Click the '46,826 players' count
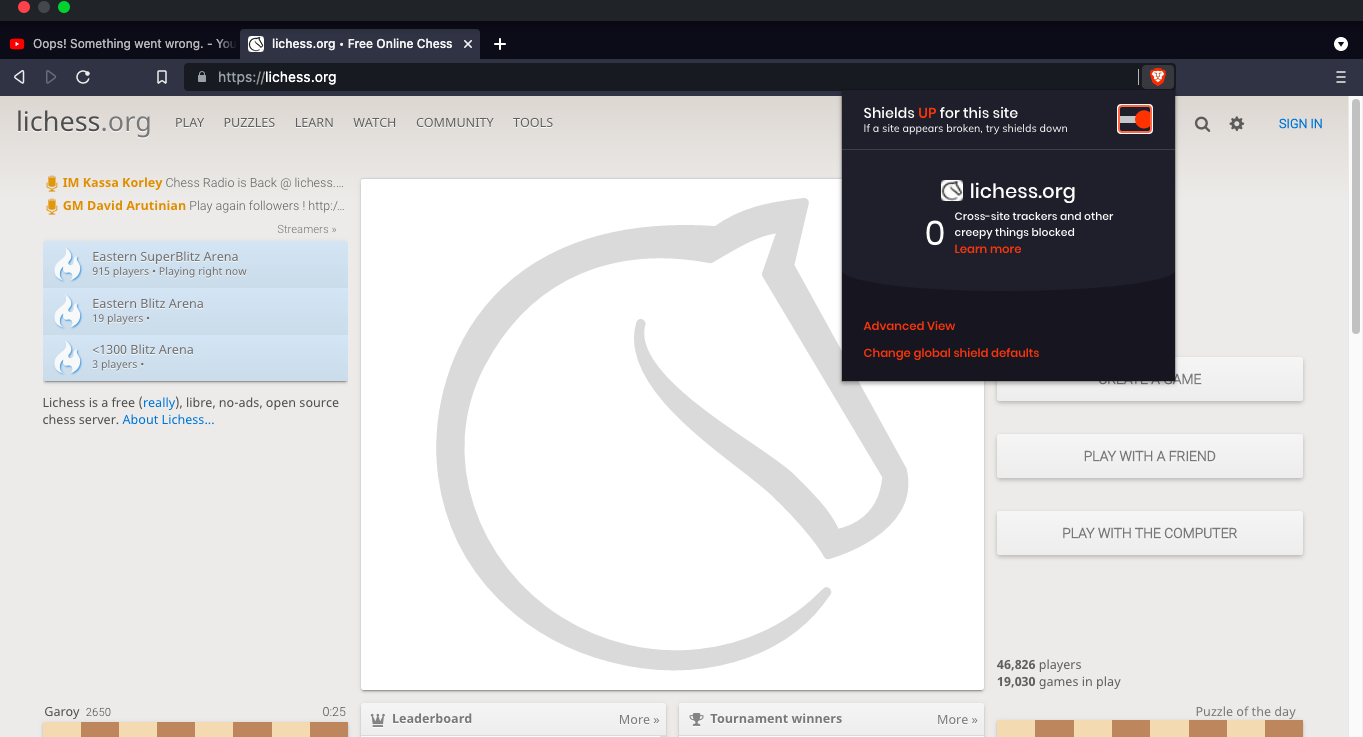Viewport: 1363px width, 737px height. pyautogui.click(x=1039, y=664)
